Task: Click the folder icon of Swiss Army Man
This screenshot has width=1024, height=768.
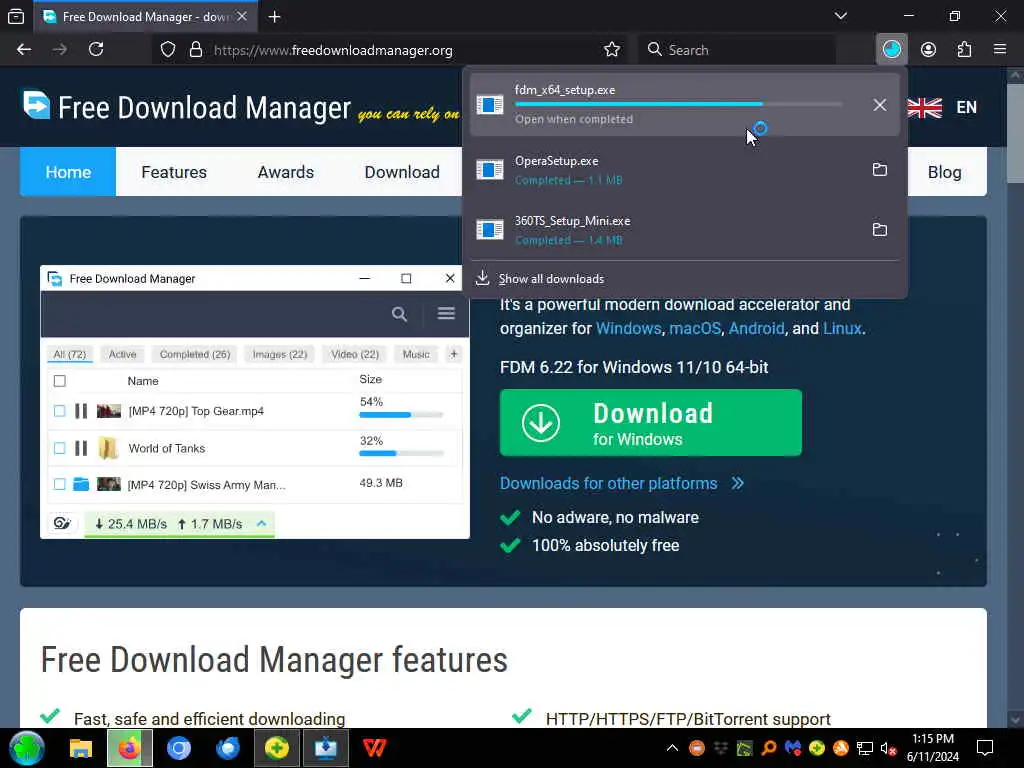Action: [x=81, y=484]
